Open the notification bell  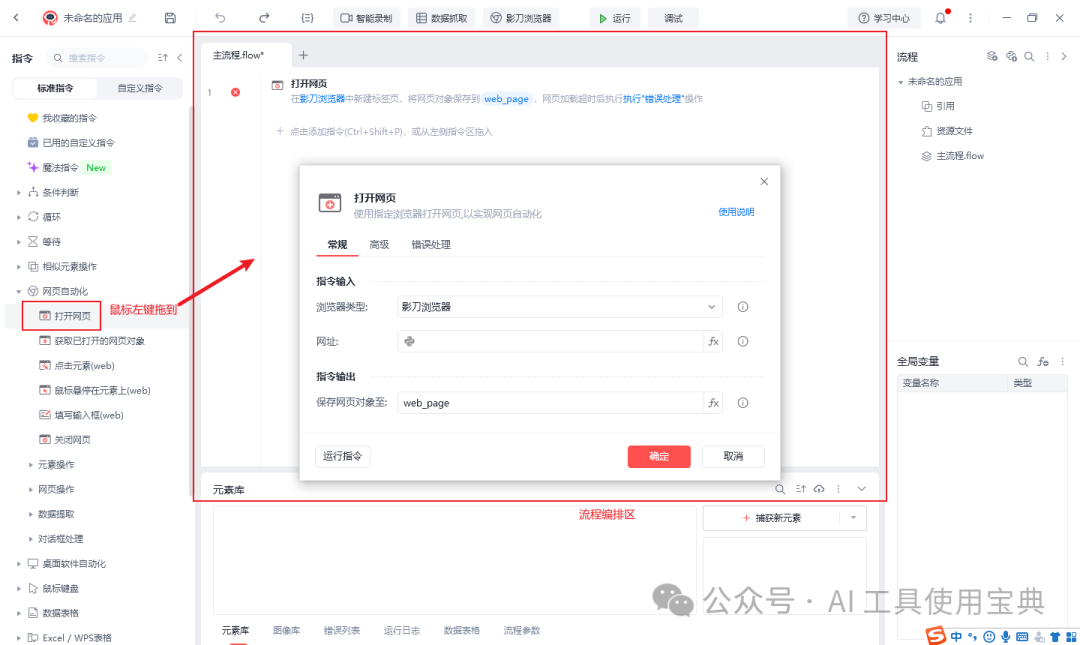940,18
